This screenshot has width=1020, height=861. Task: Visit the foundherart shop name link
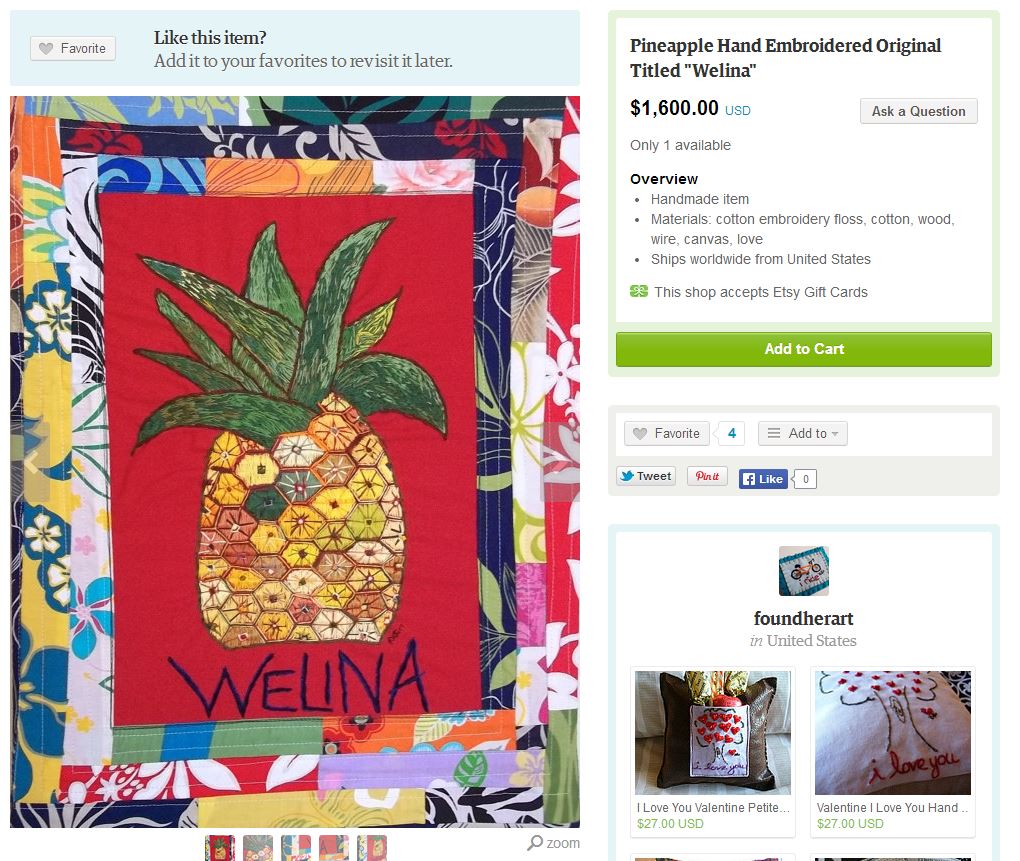coord(803,618)
